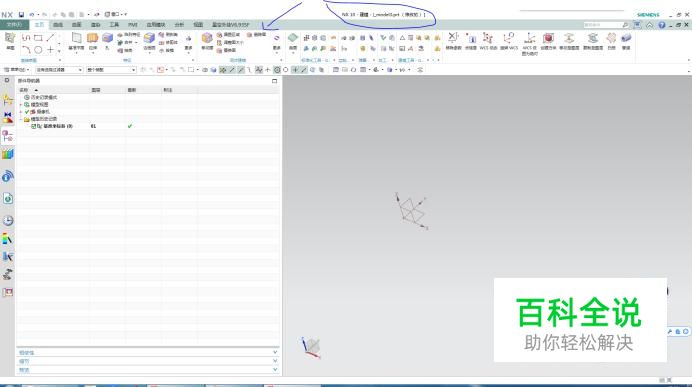
Task: Open the Sketch (草图) tool
Action: pyautogui.click(x=10, y=40)
